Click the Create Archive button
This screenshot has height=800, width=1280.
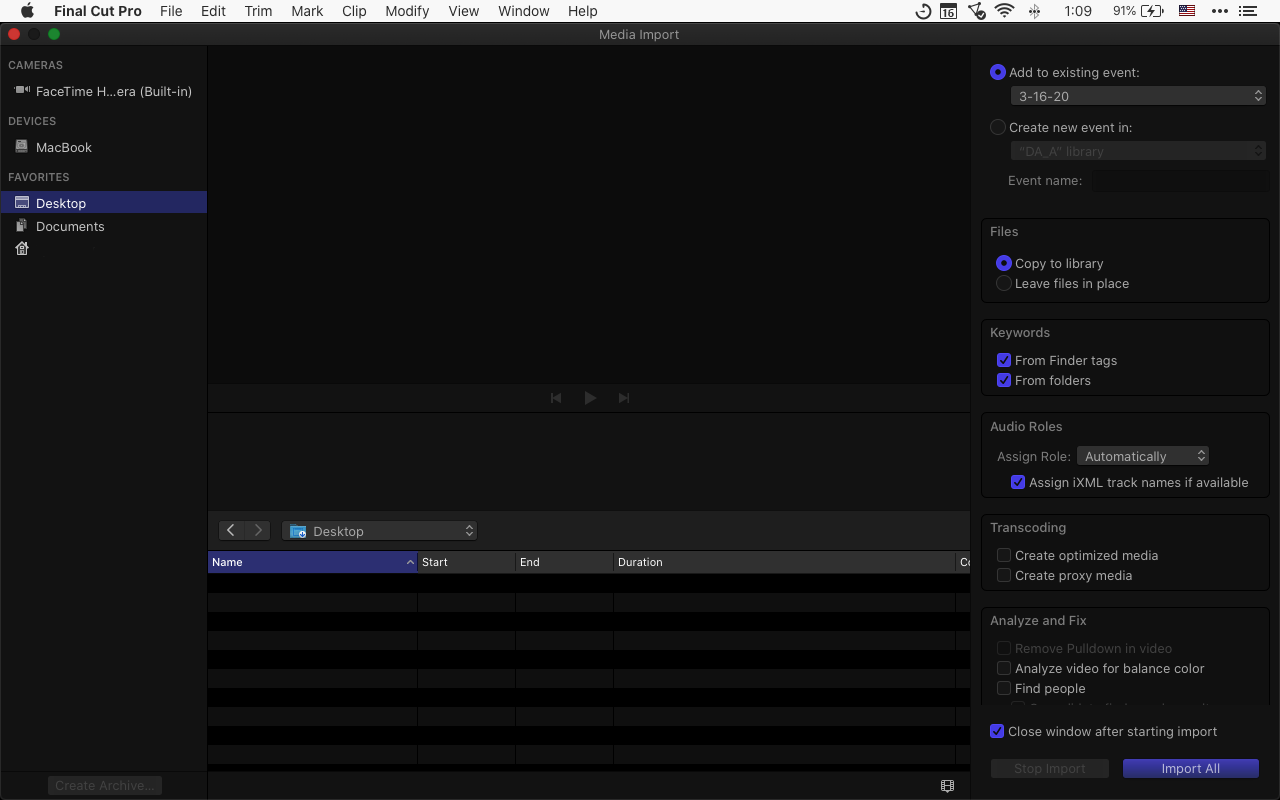tap(104, 785)
